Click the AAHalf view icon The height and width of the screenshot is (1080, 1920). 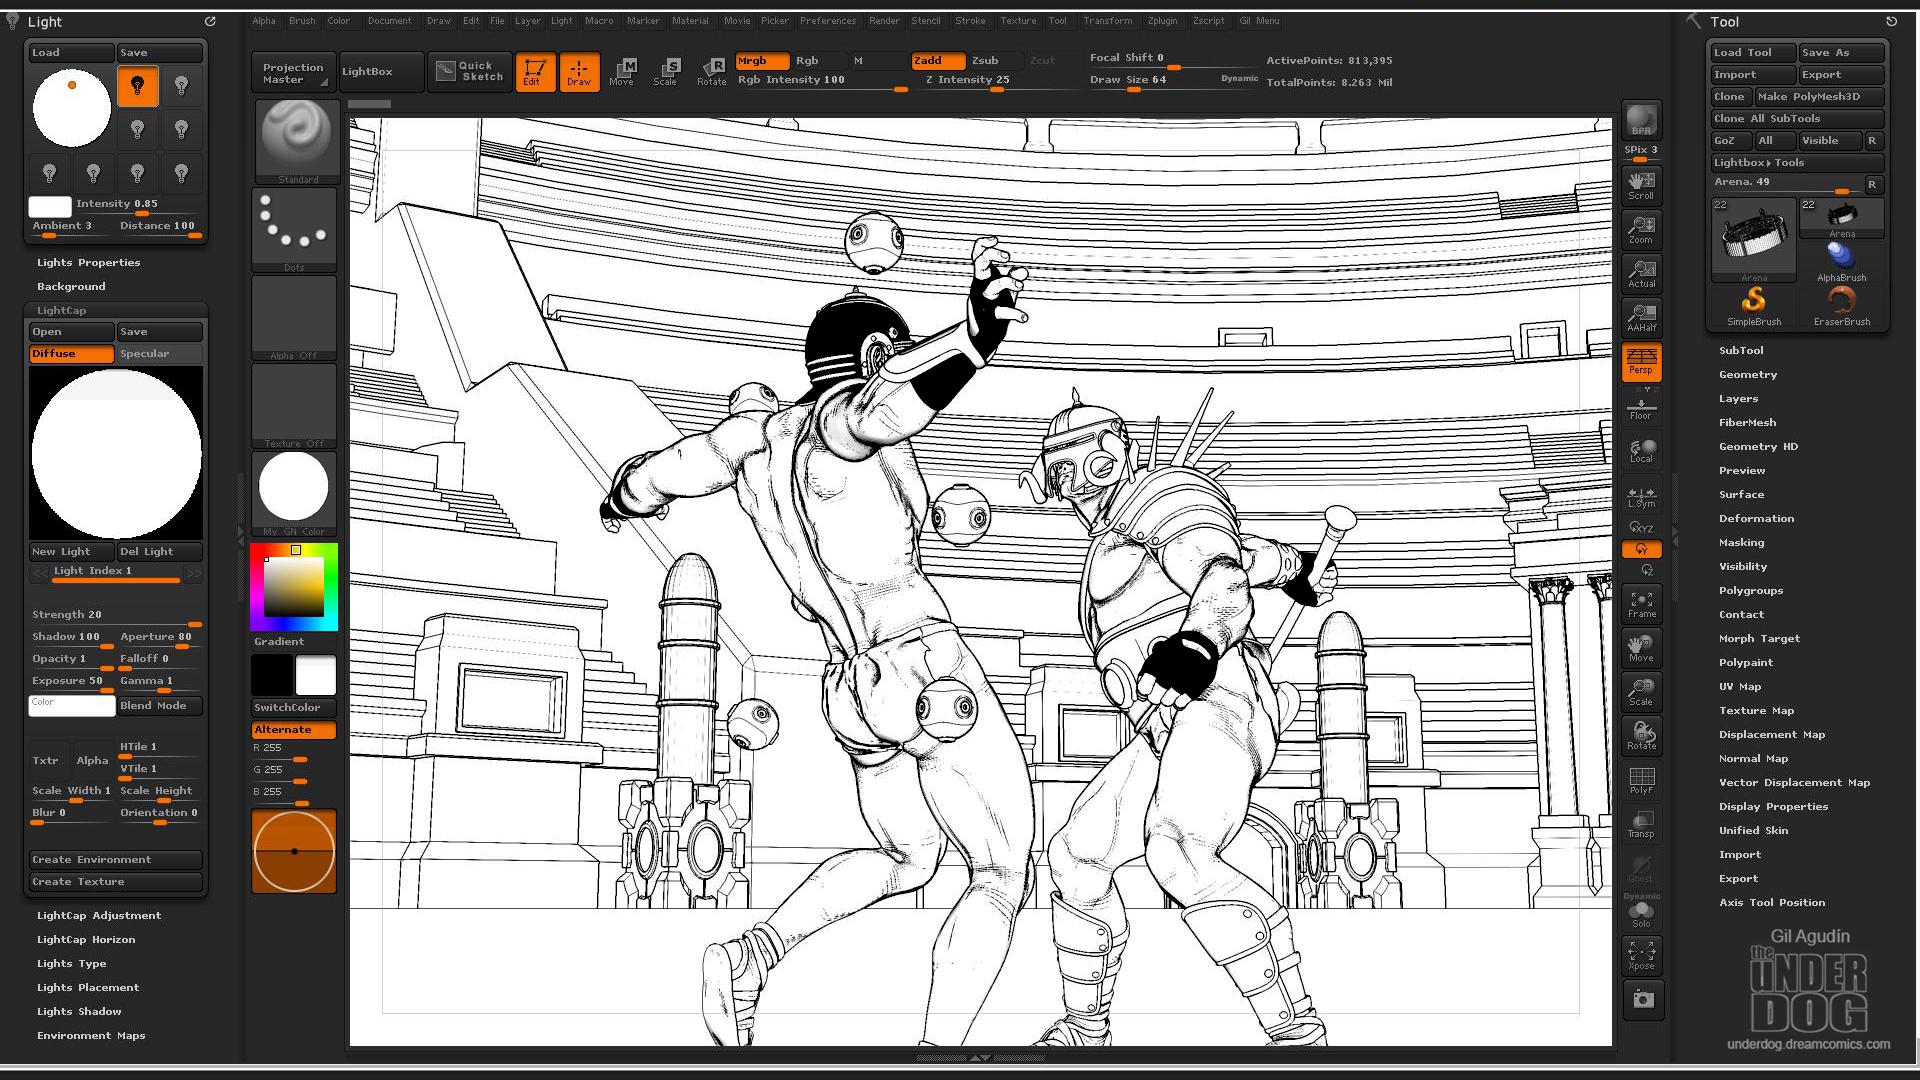(x=1641, y=317)
